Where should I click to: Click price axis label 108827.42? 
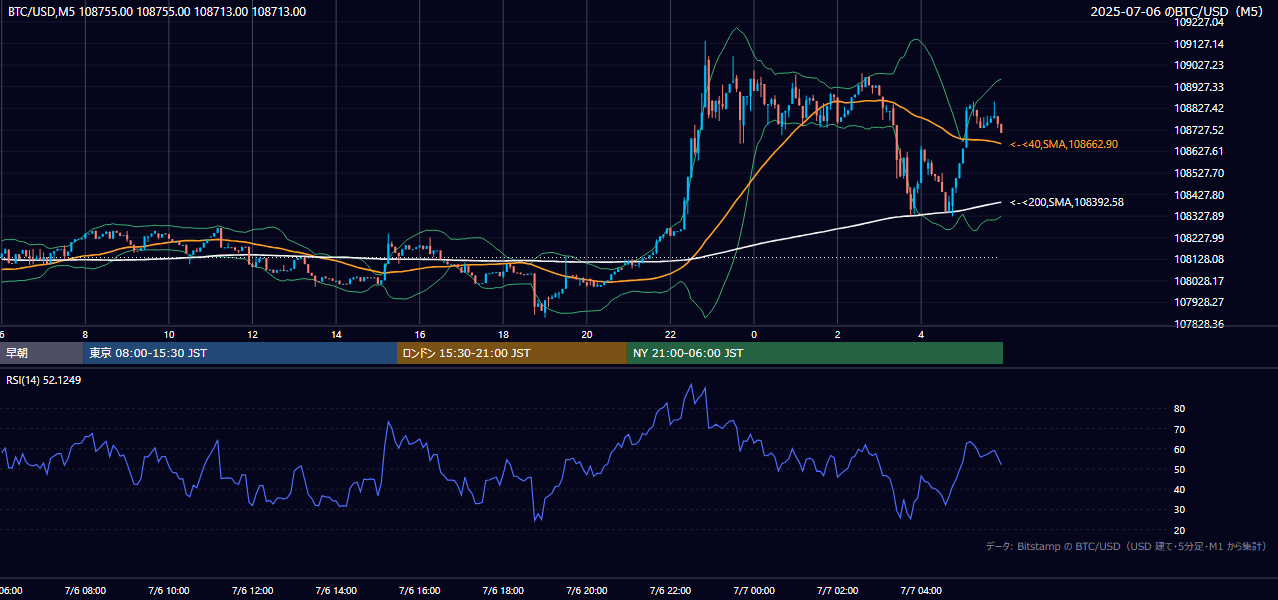click(x=1199, y=108)
